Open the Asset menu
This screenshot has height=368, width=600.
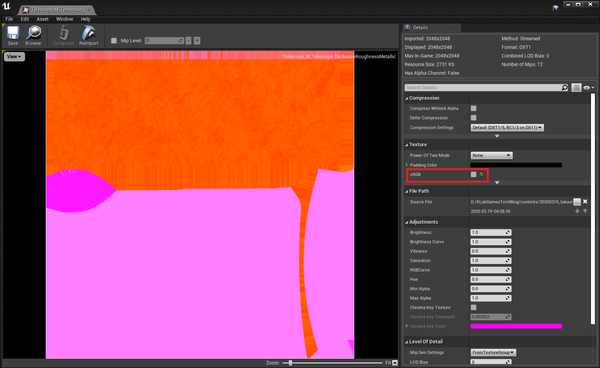42,19
